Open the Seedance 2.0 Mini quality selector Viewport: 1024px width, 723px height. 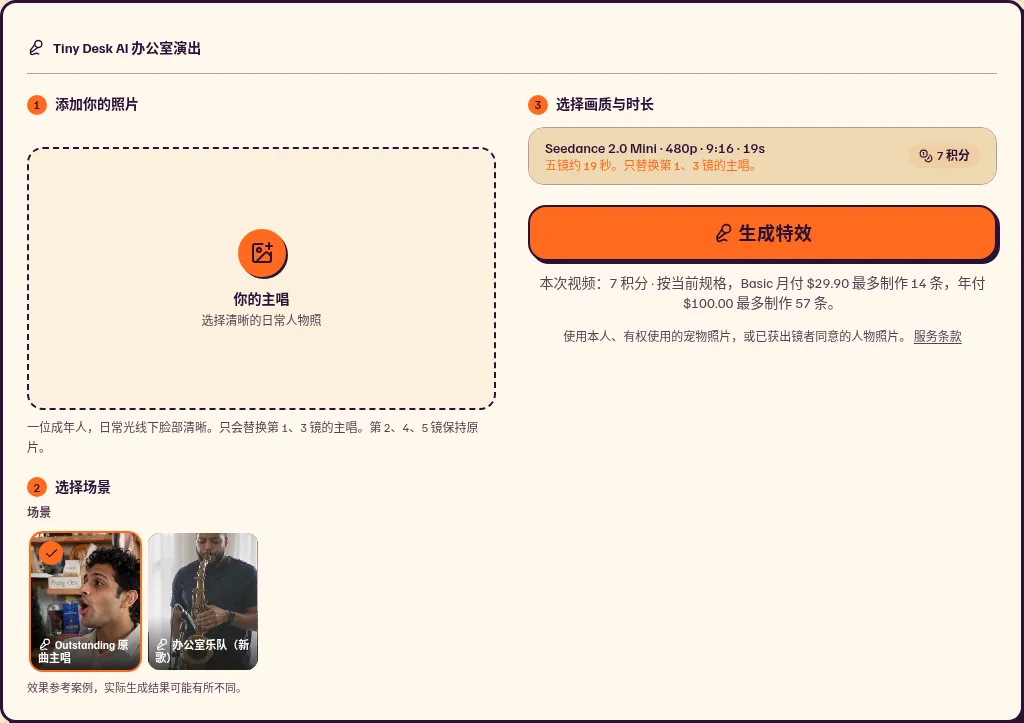pos(762,156)
